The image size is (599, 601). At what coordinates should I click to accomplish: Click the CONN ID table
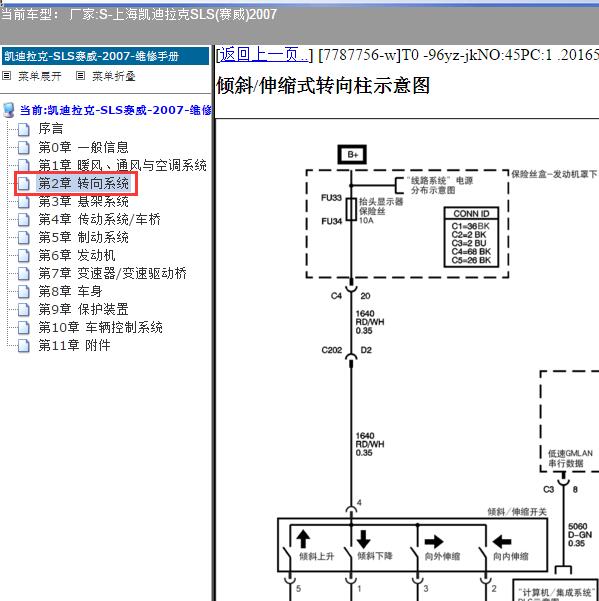[x=472, y=237]
